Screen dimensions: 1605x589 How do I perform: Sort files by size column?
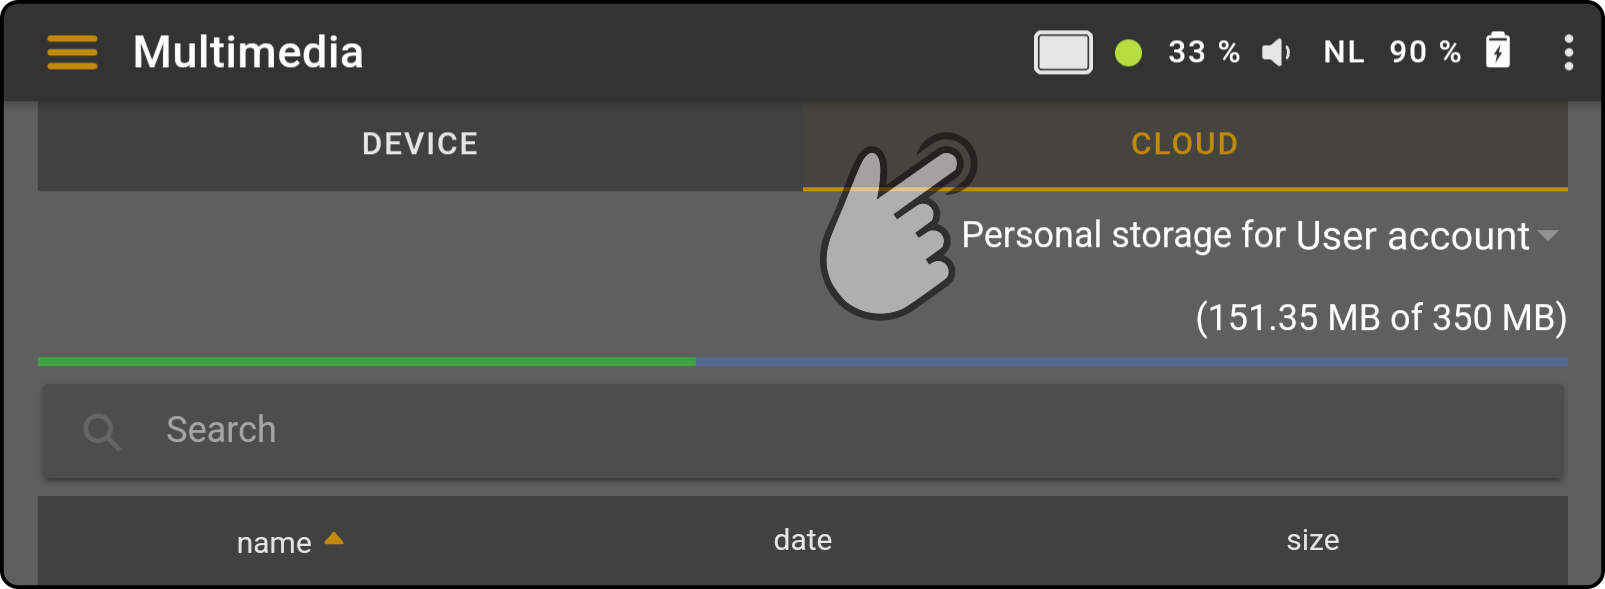click(1313, 540)
